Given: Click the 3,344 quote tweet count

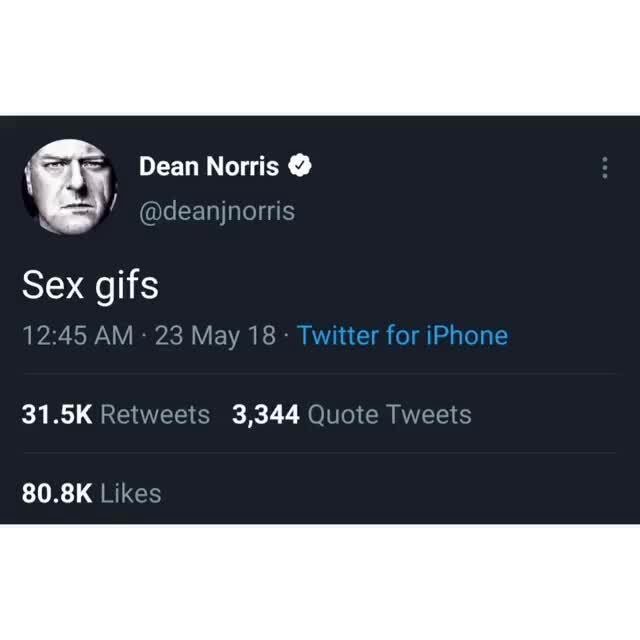Looking at the screenshot, I should click(266, 415).
